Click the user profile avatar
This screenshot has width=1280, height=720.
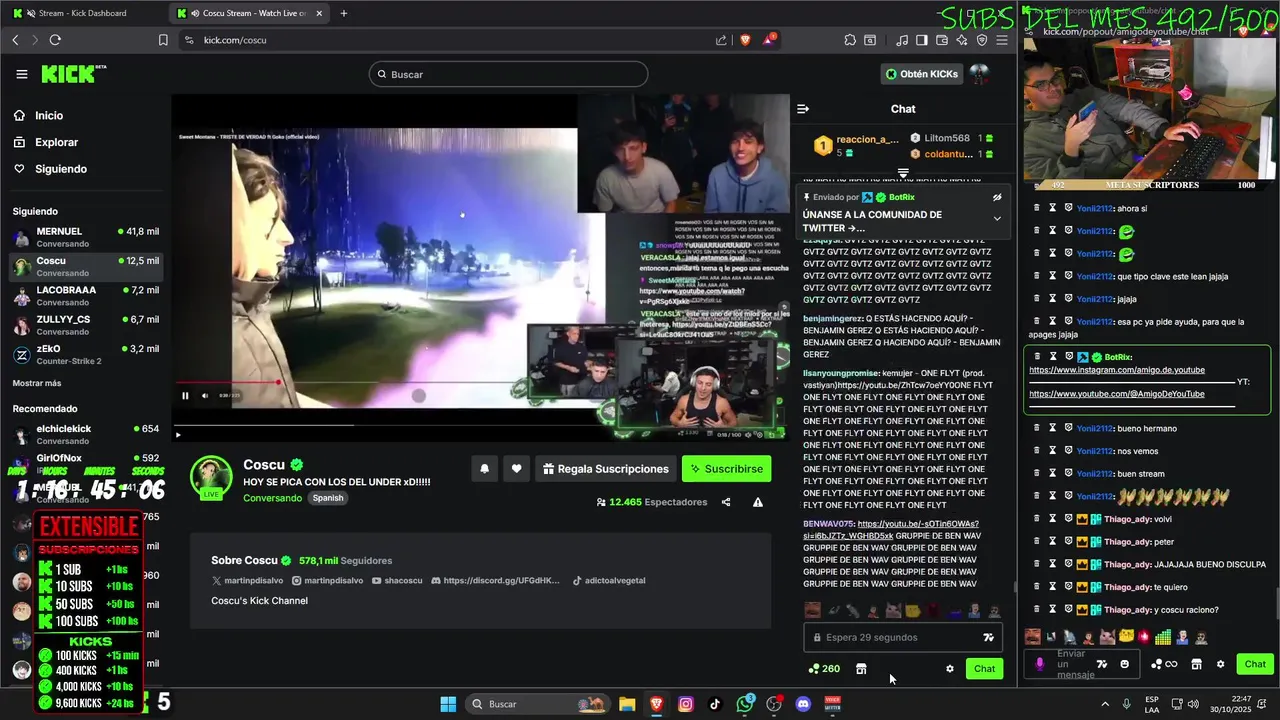coord(979,74)
